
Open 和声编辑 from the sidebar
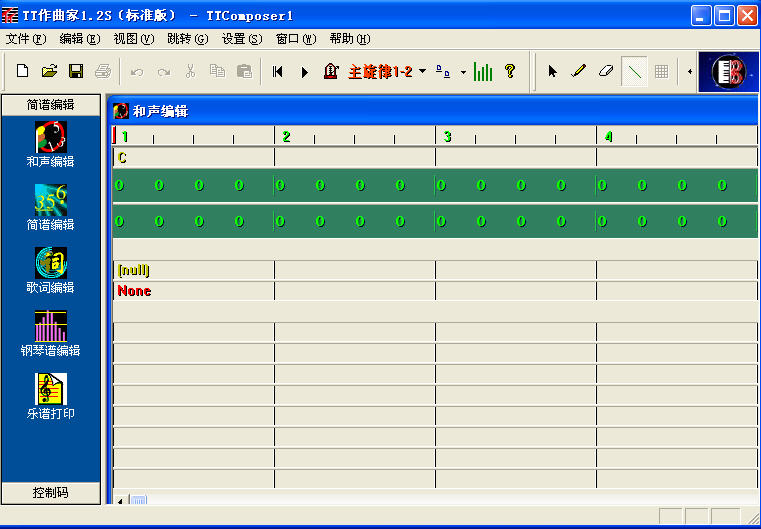click(50, 145)
